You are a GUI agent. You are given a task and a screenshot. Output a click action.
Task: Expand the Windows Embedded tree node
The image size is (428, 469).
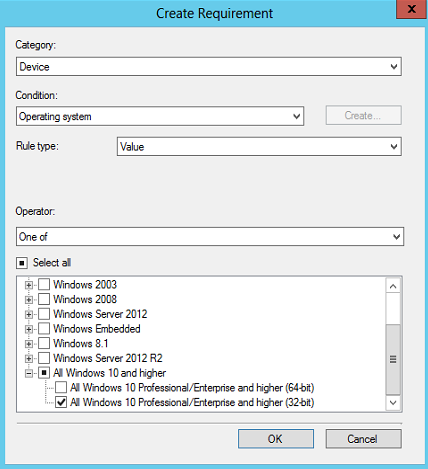click(x=29, y=329)
